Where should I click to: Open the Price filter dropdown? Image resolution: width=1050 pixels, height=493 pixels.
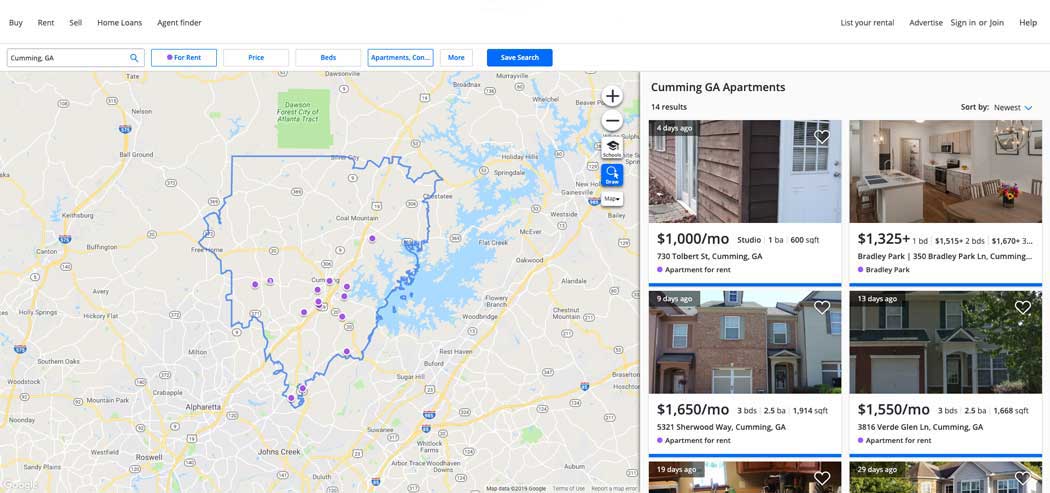(x=256, y=58)
